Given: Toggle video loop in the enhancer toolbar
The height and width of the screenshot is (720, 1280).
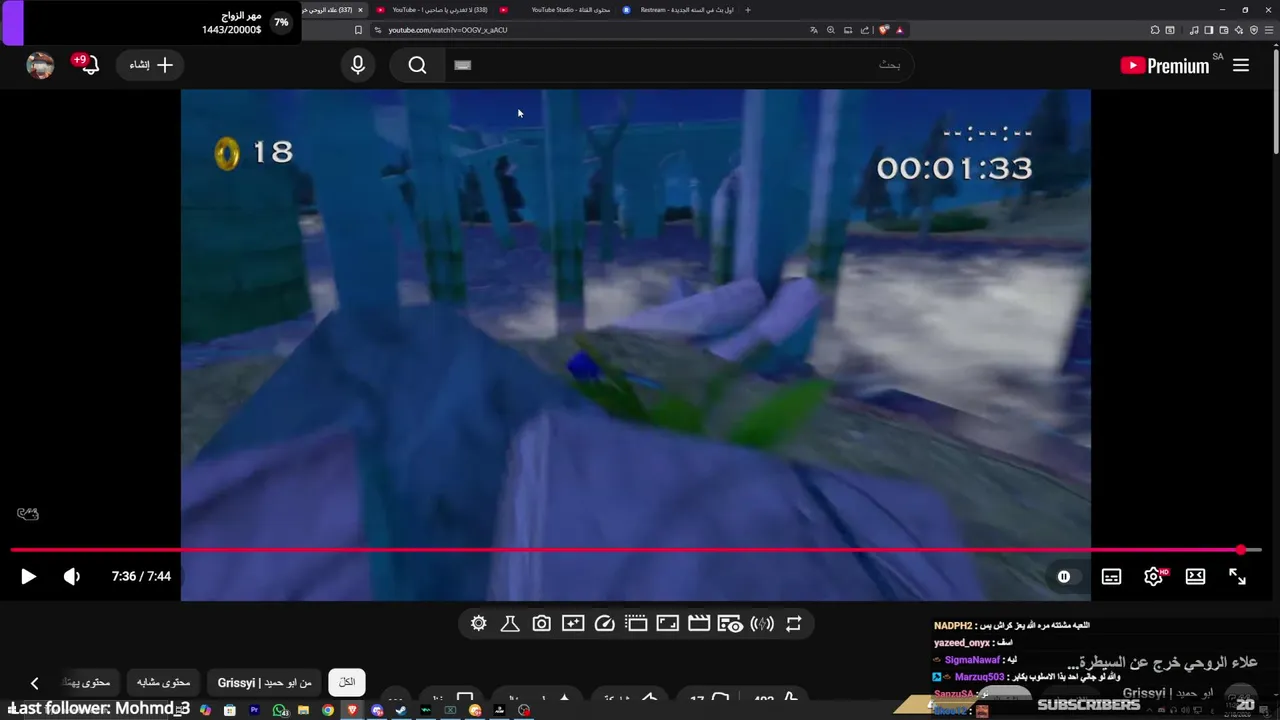Looking at the screenshot, I should coord(793,623).
